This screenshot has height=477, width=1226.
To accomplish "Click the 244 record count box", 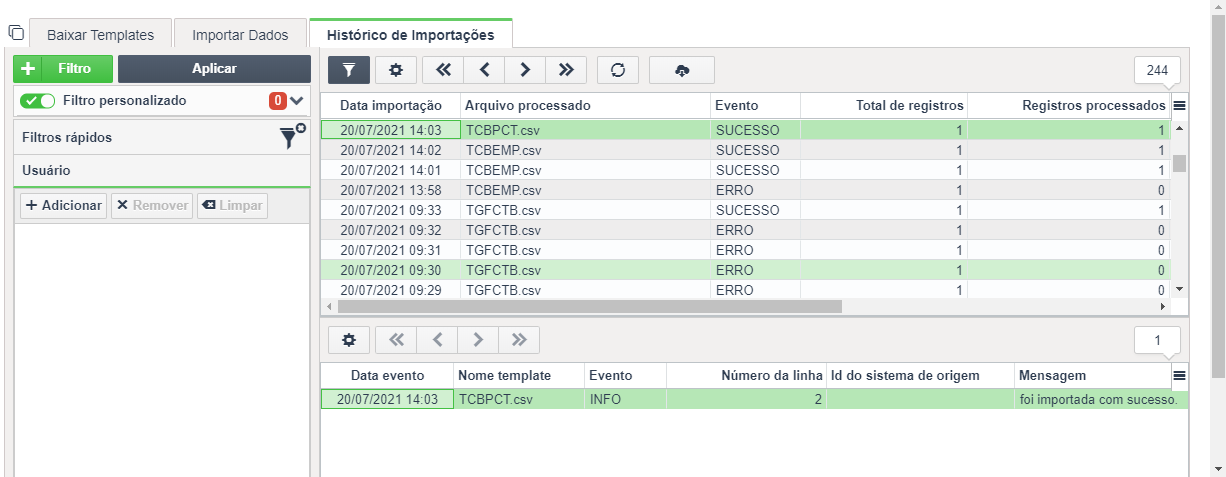I will 1157,70.
